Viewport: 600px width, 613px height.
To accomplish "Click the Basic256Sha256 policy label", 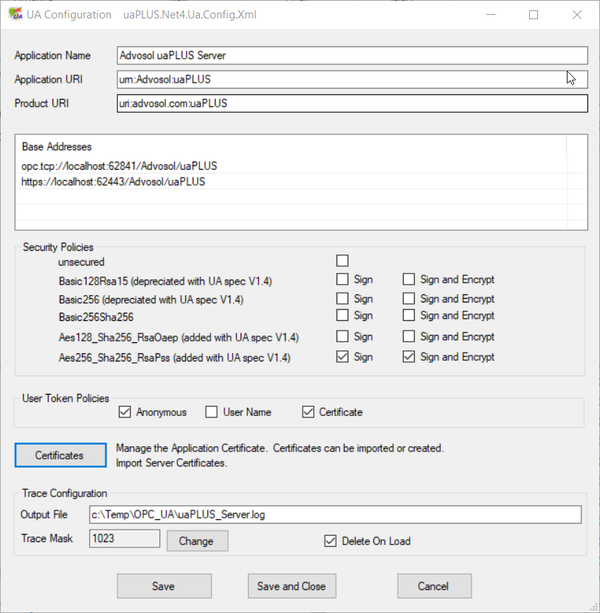I will pyautogui.click(x=96, y=317).
